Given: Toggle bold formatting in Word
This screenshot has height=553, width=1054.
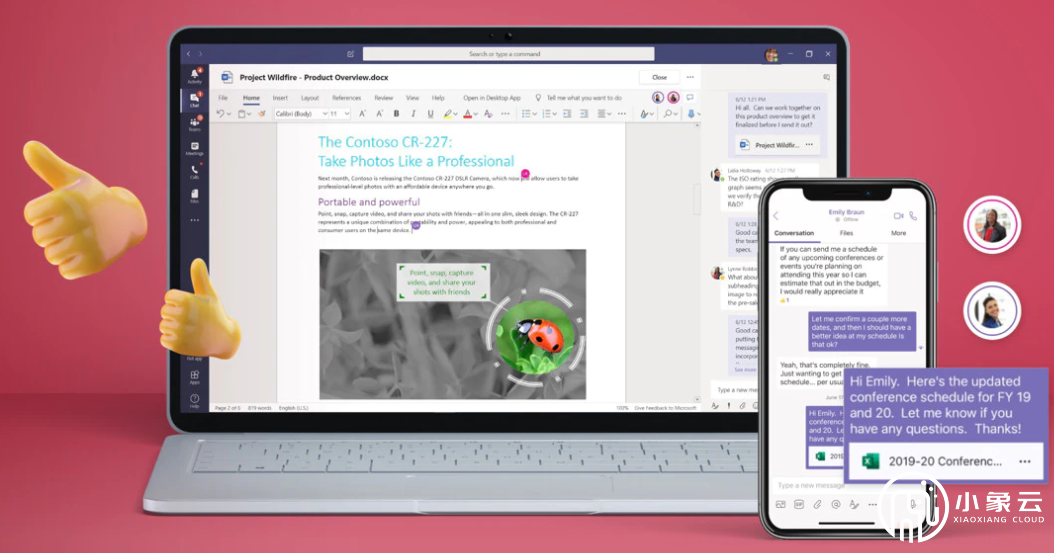Looking at the screenshot, I should 397,114.
